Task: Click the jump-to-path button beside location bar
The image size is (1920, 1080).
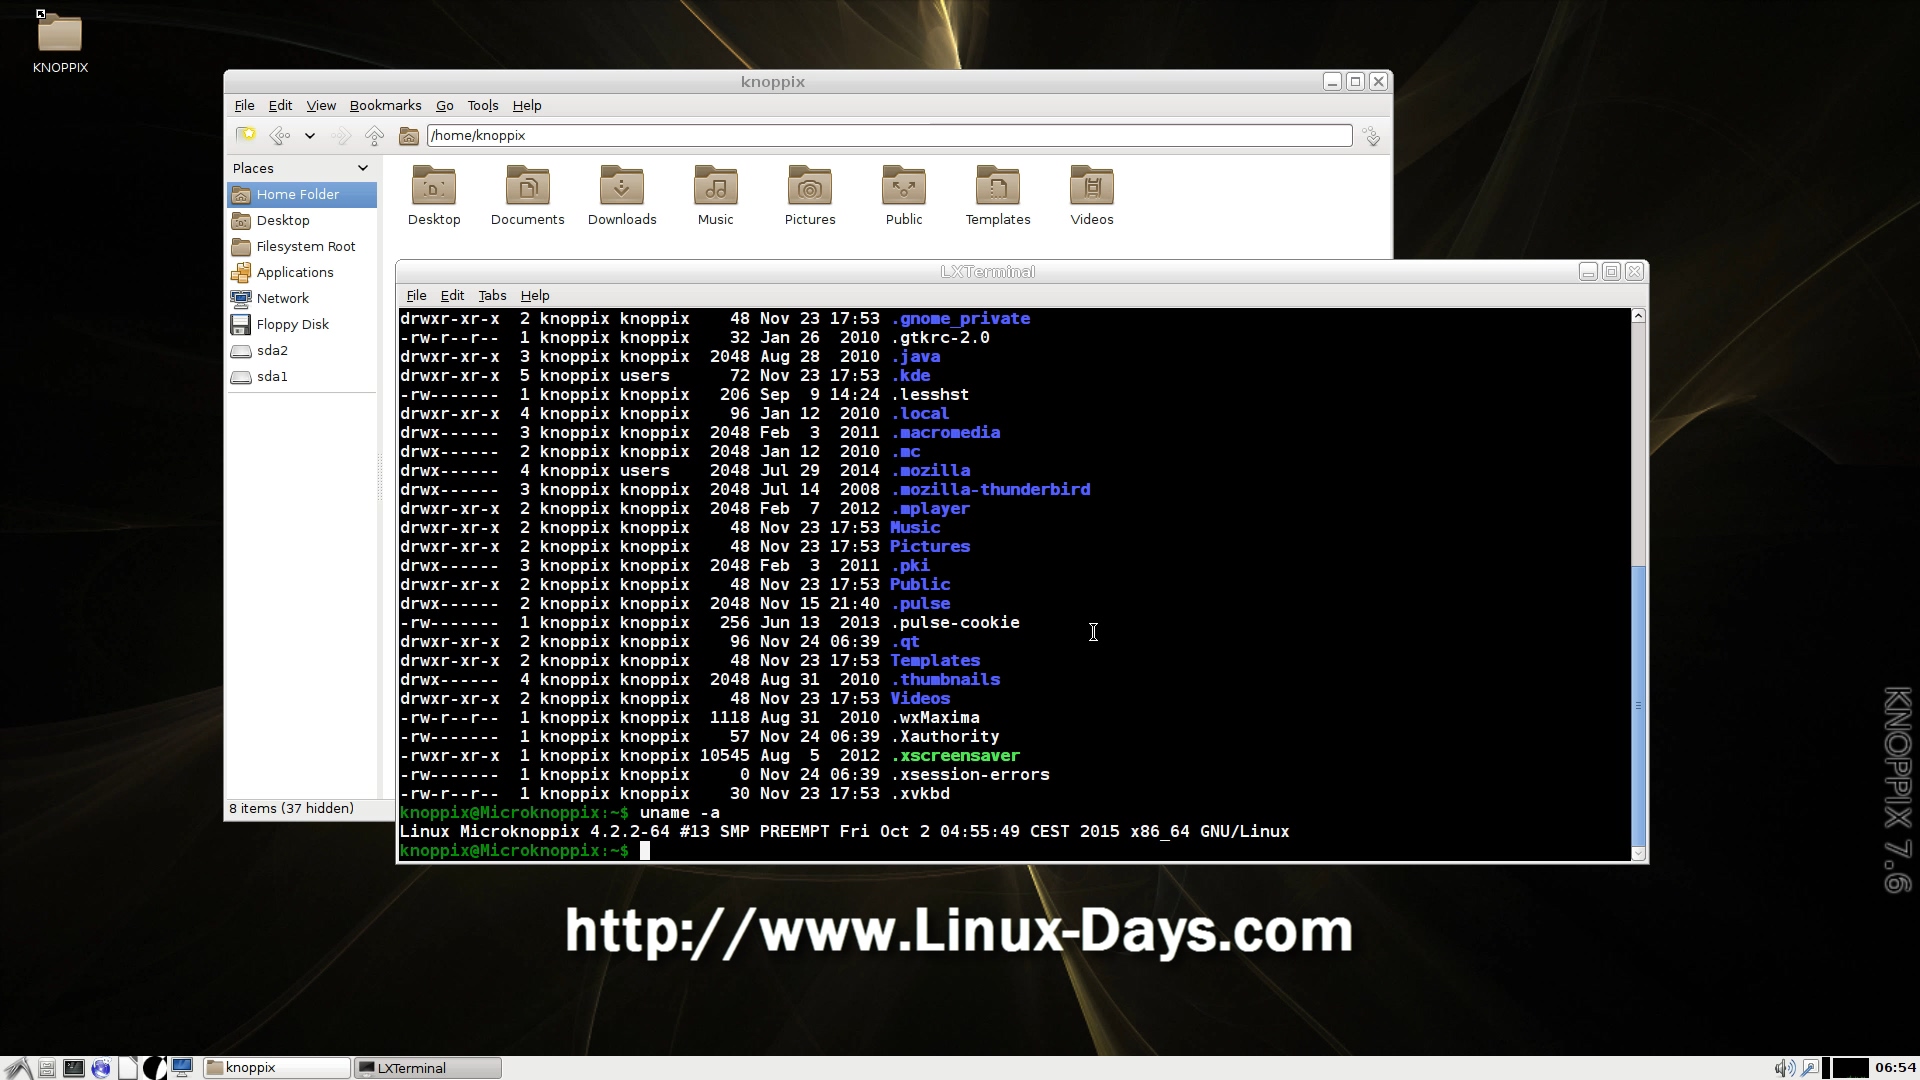Action: point(1372,136)
